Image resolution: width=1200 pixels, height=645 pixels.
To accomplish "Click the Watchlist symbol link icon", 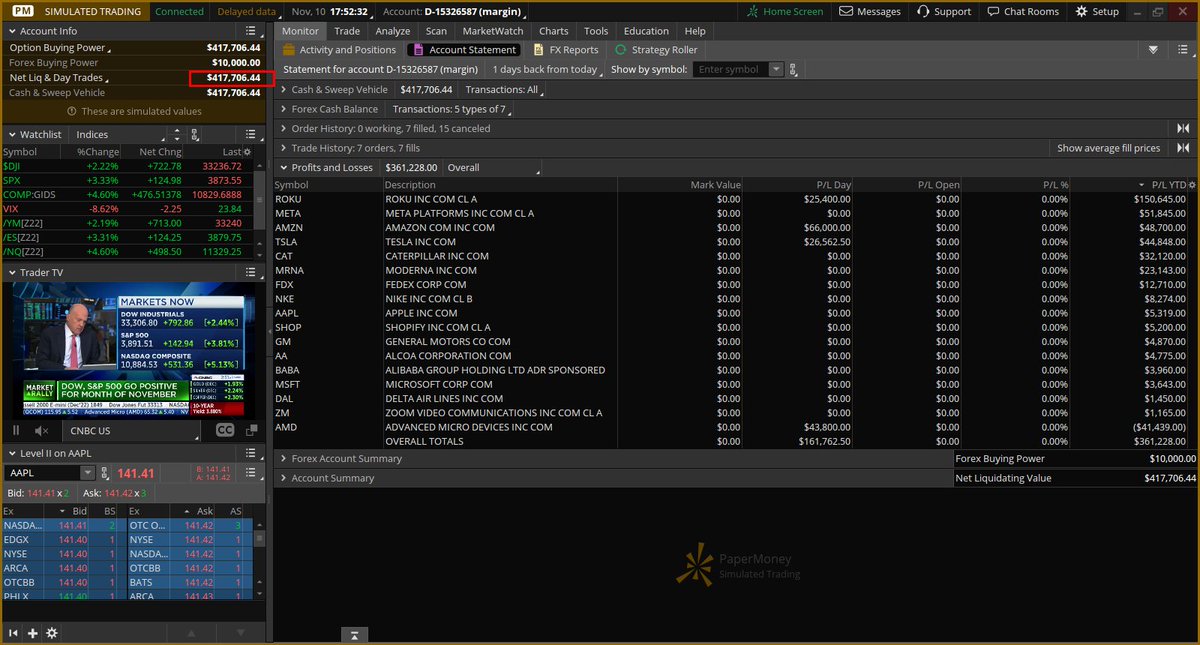I will click(x=195, y=134).
